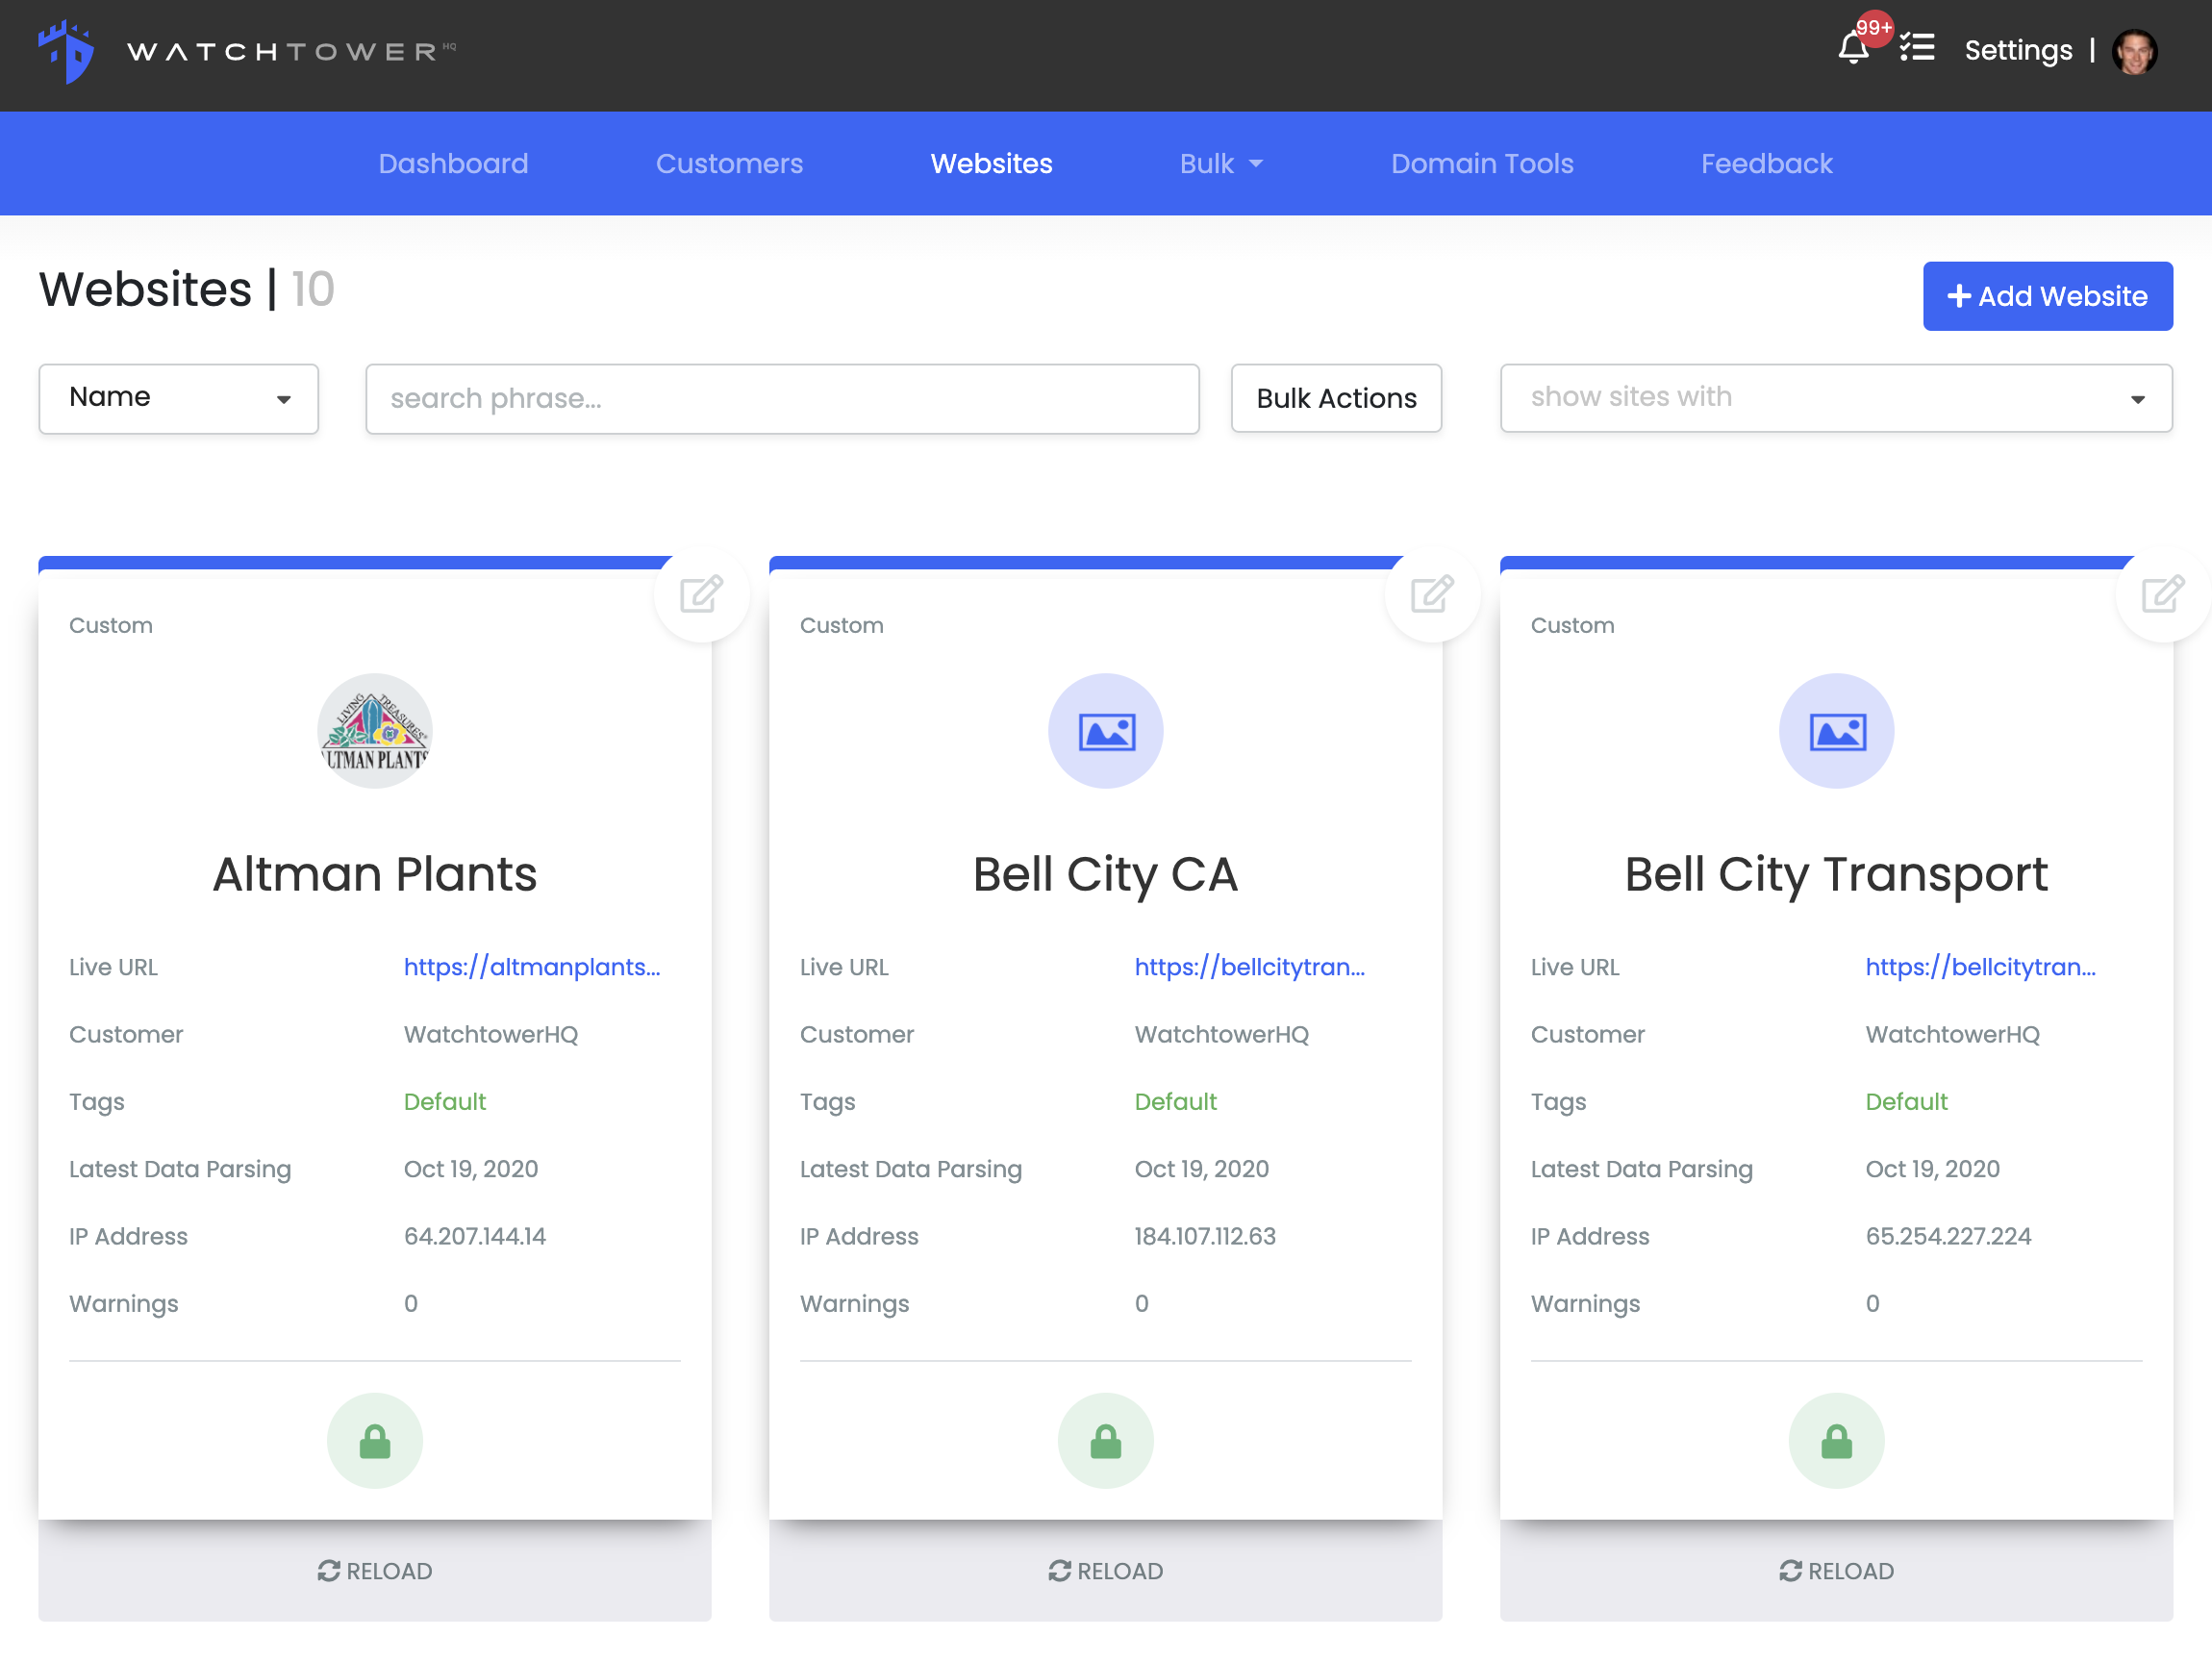Click the Add Website button
This screenshot has height=1662, width=2212.
tap(2047, 296)
